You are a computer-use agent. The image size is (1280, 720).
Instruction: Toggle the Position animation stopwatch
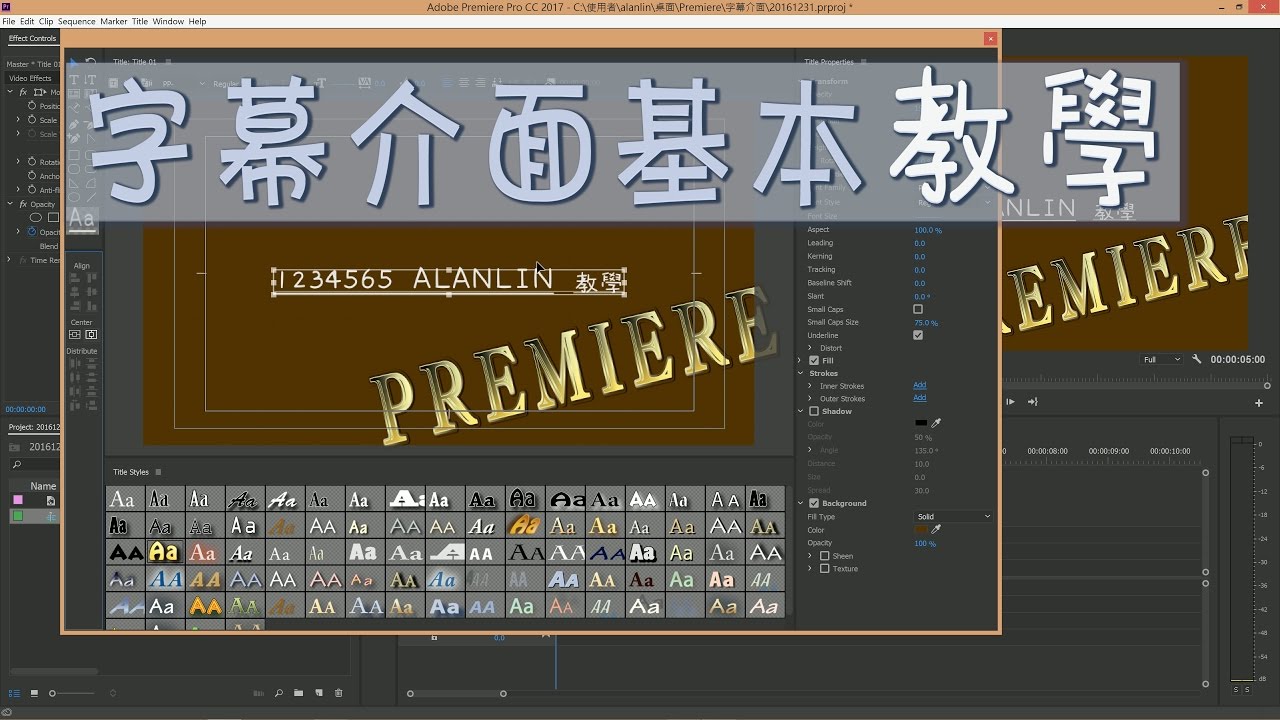click(31, 106)
